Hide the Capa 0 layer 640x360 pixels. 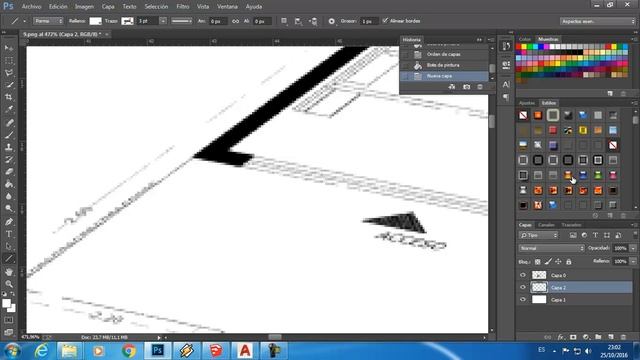523,275
